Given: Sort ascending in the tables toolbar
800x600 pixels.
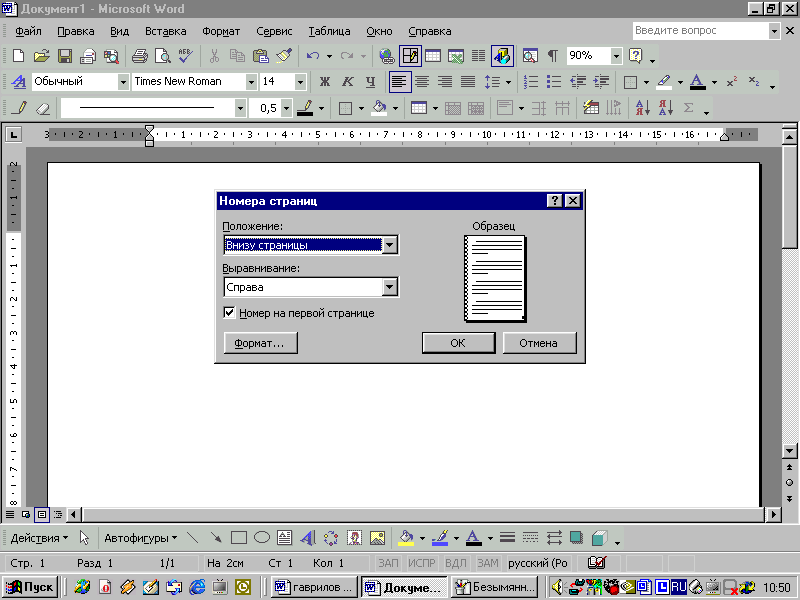Looking at the screenshot, I should tap(642, 108).
